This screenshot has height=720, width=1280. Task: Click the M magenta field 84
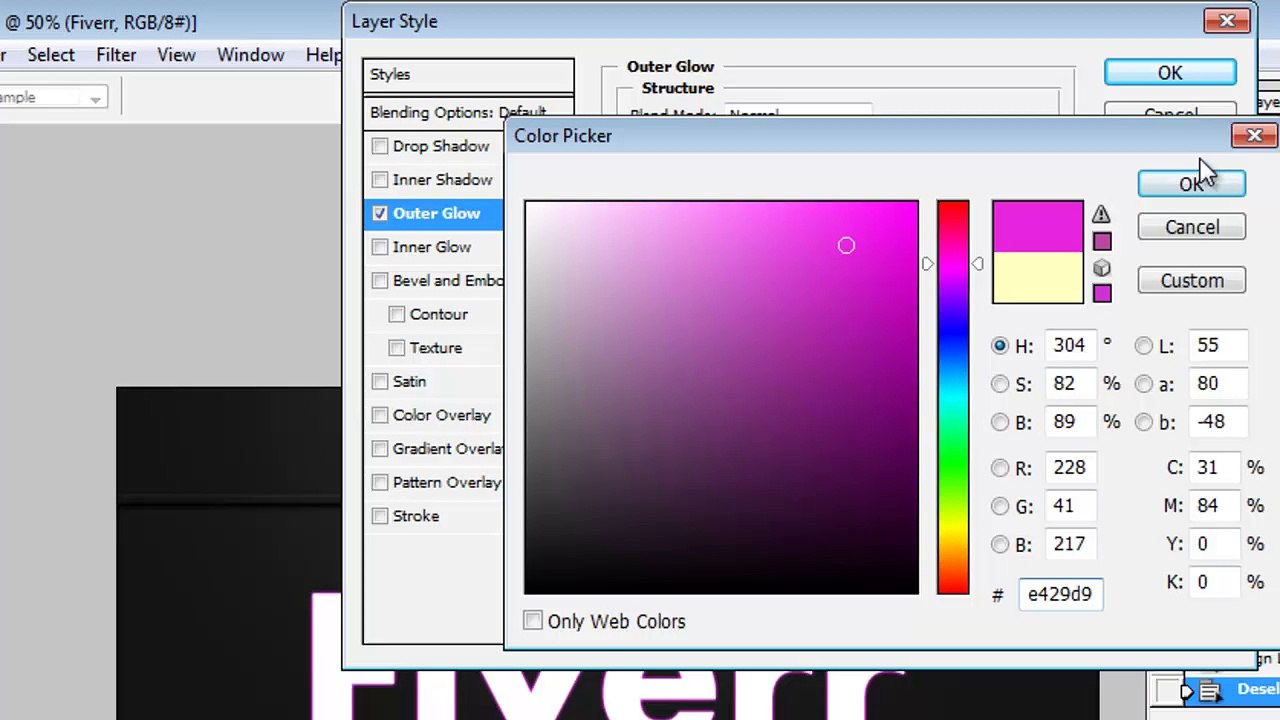coord(1214,506)
